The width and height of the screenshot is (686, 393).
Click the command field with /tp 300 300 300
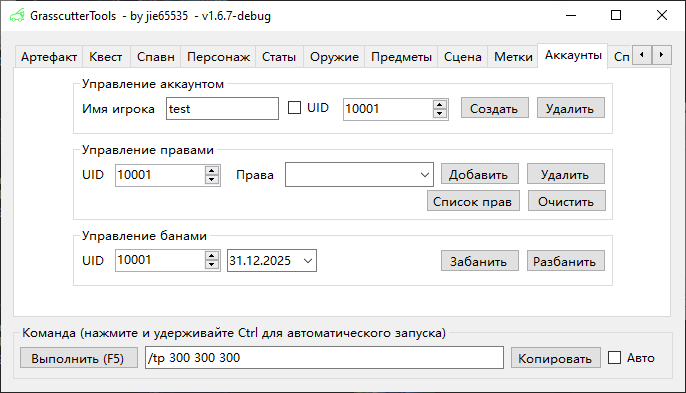[324, 358]
